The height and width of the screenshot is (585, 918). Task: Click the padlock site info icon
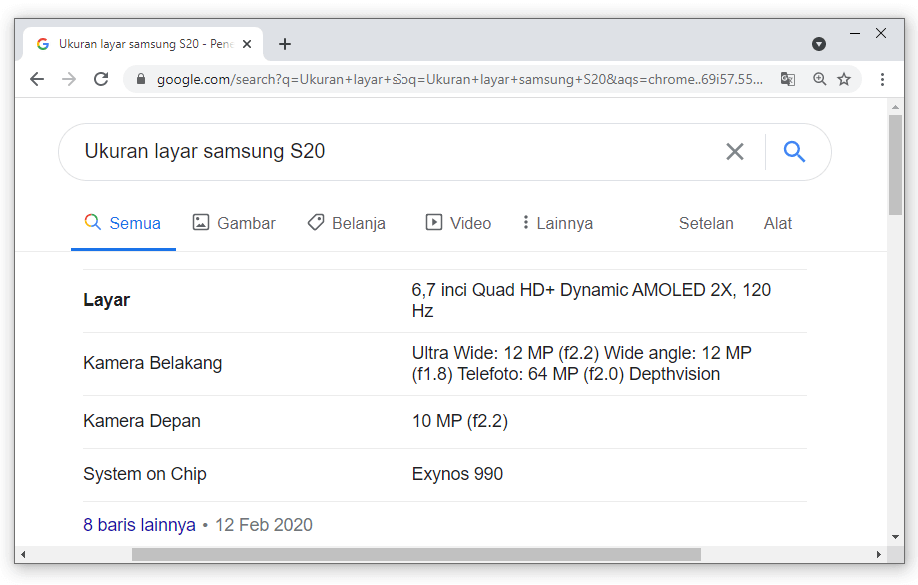[x=141, y=79]
